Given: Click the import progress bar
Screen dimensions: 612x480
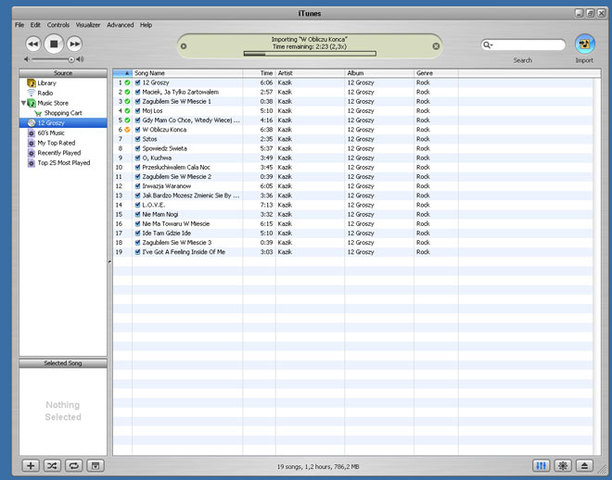Looking at the screenshot, I should pos(310,53).
